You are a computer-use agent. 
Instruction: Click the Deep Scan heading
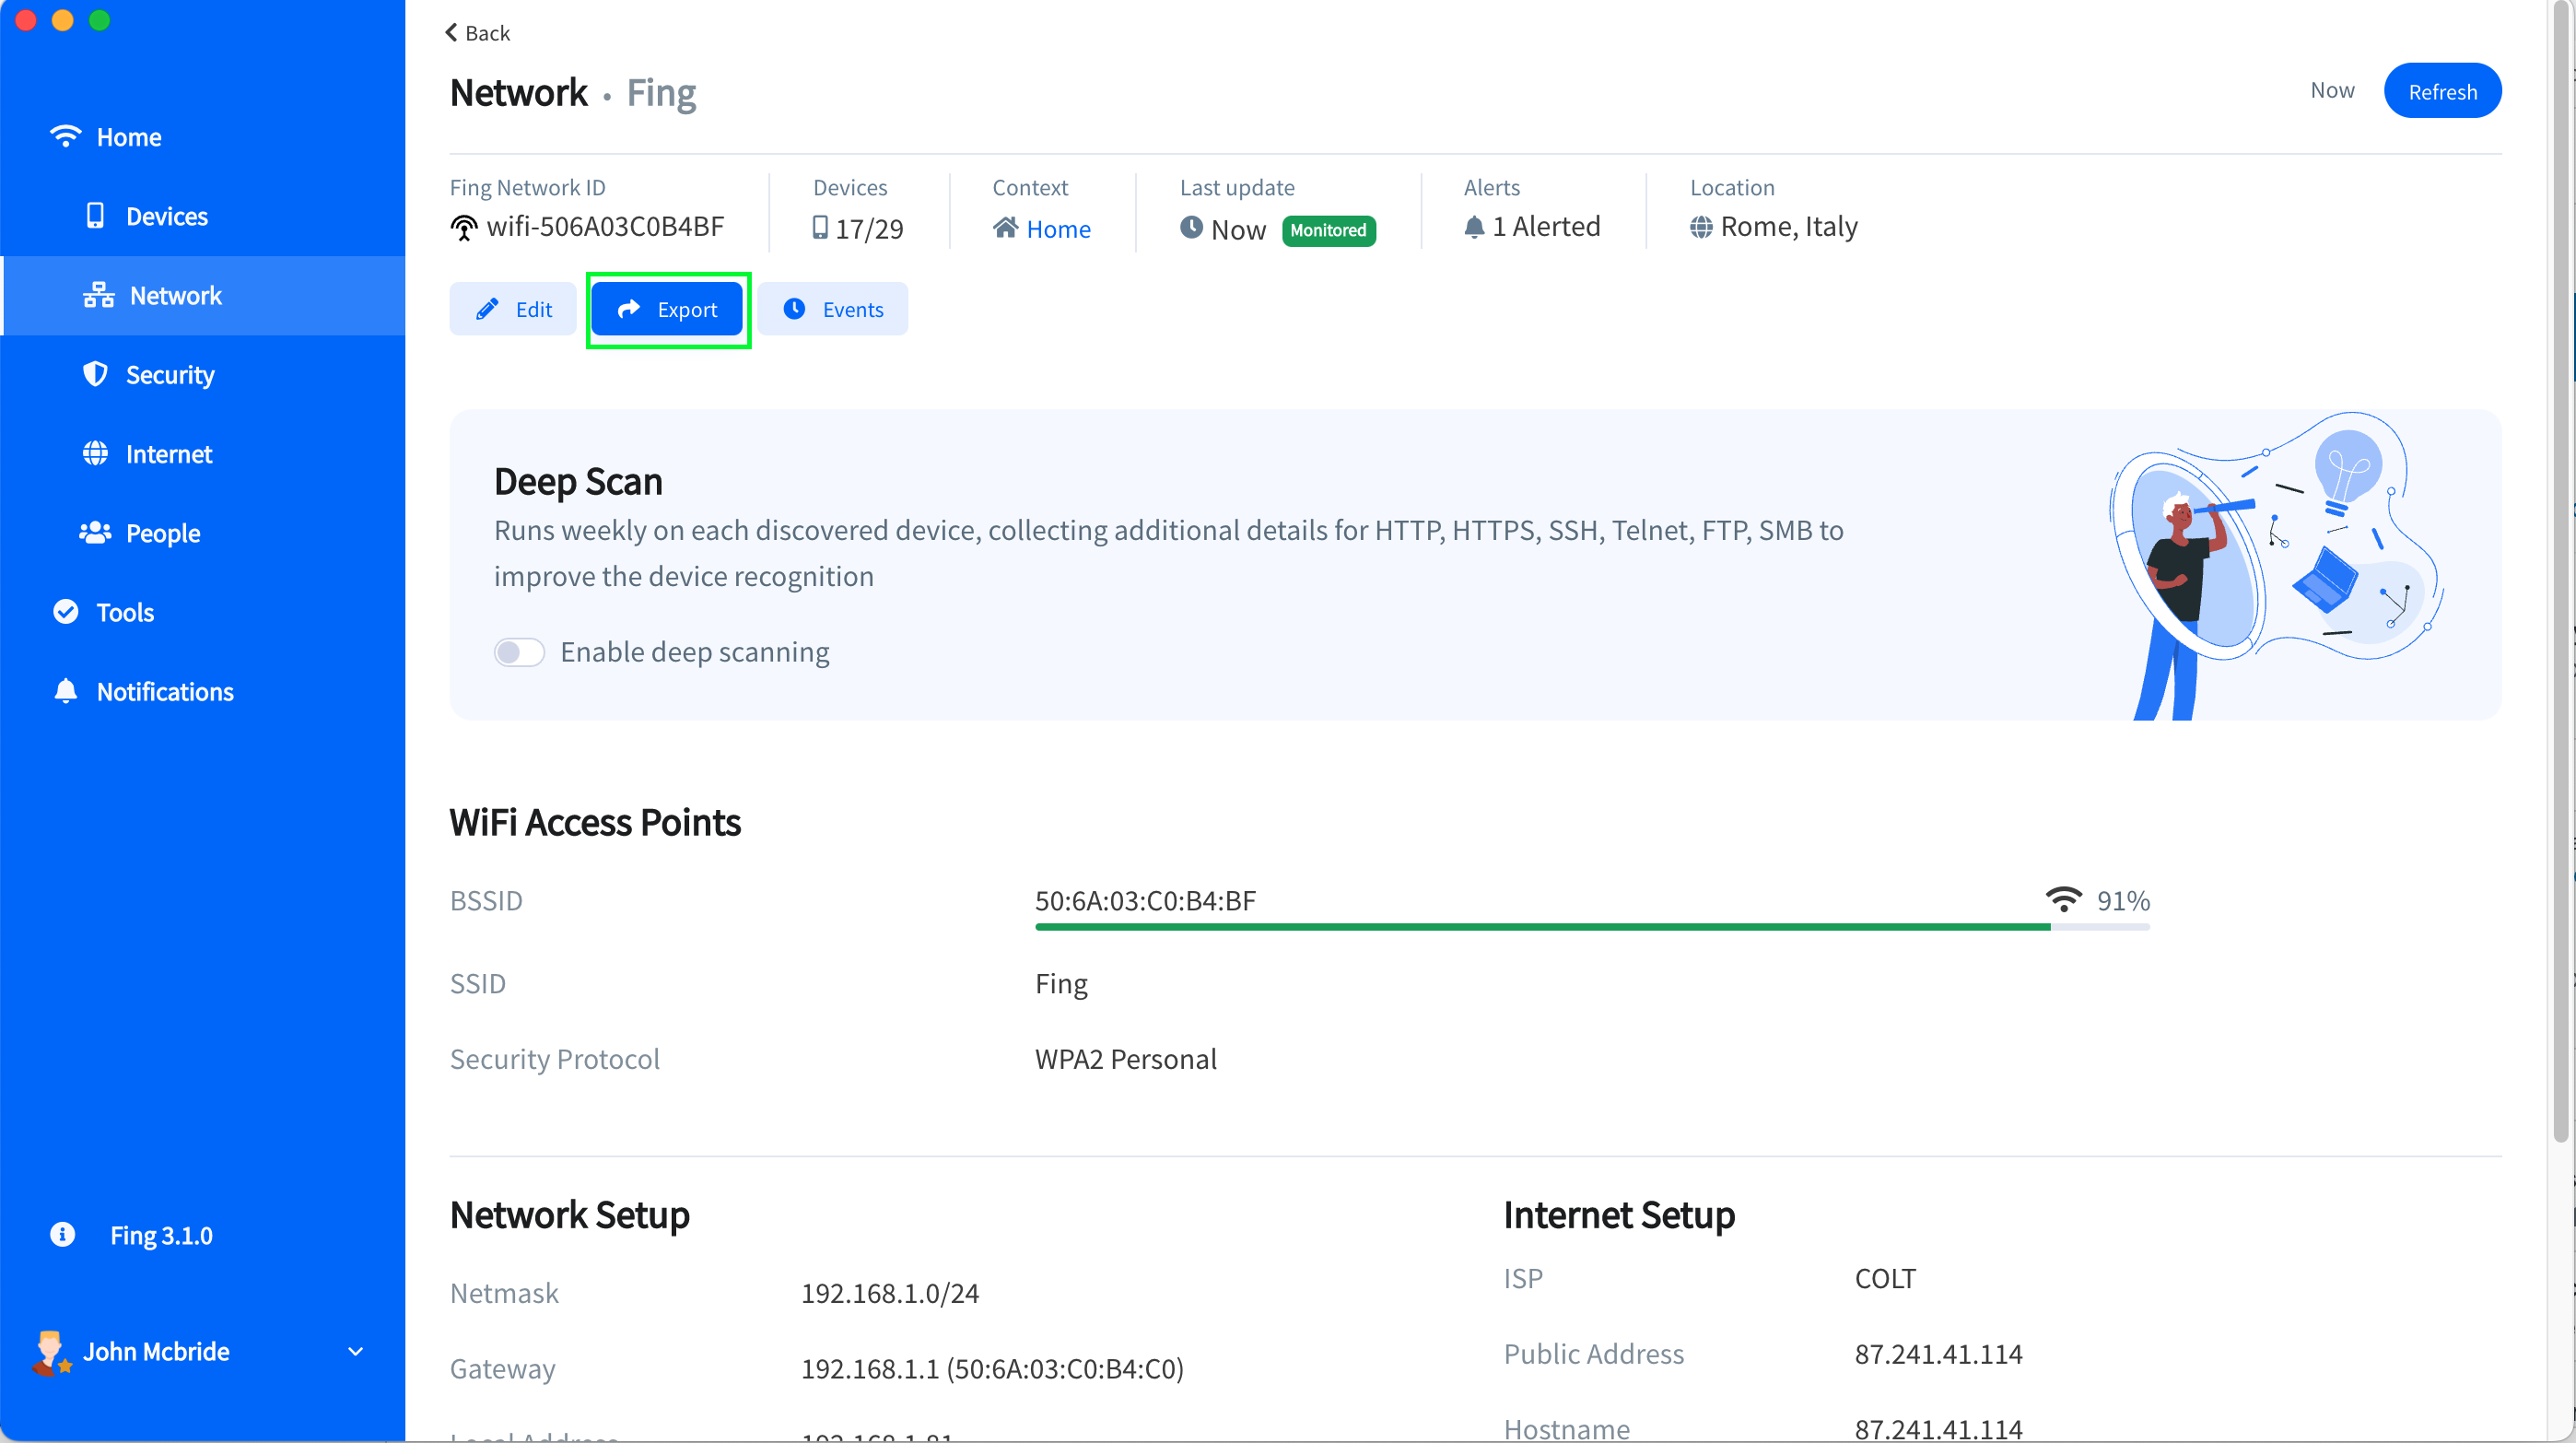point(578,481)
